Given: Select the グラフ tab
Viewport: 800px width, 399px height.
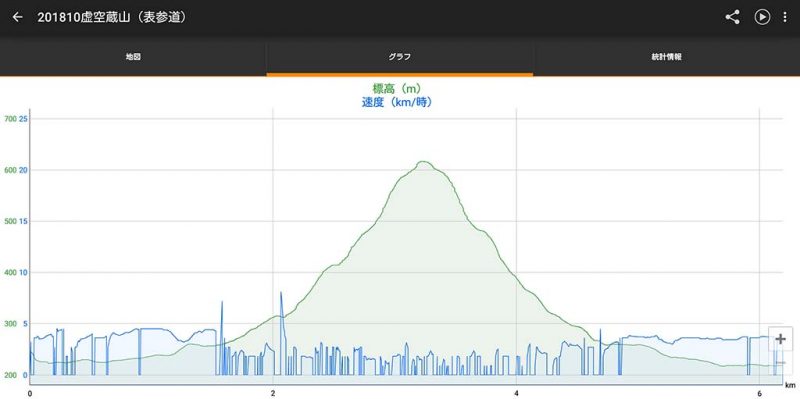Looking at the screenshot, I should coord(399,57).
